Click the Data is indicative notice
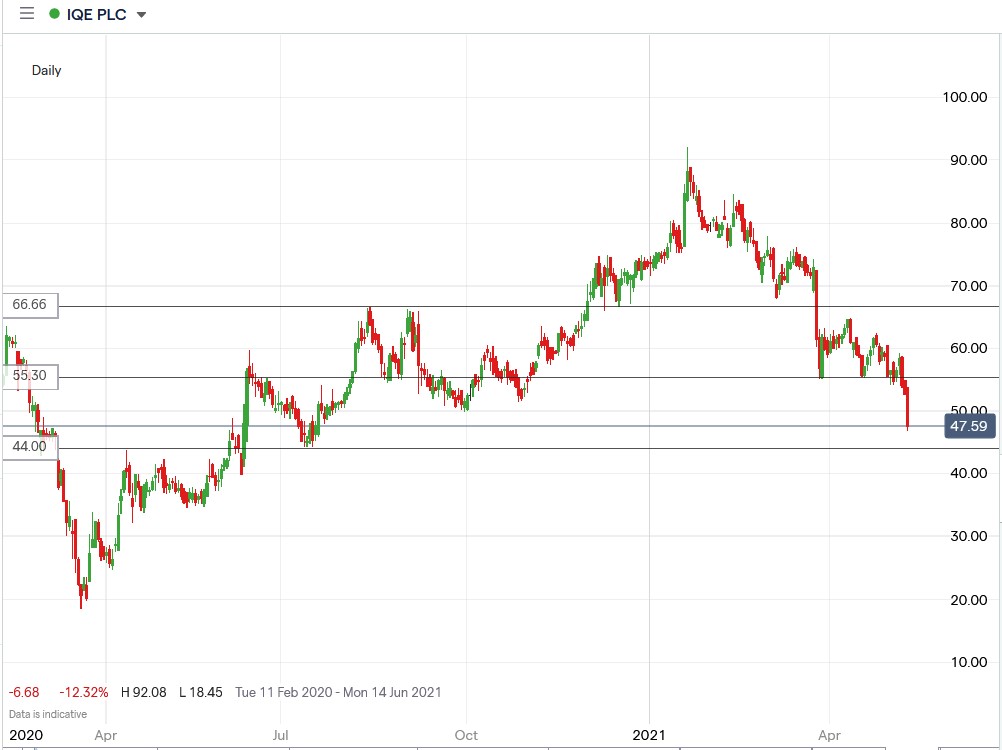Image resolution: width=1002 pixels, height=750 pixels. (x=48, y=714)
